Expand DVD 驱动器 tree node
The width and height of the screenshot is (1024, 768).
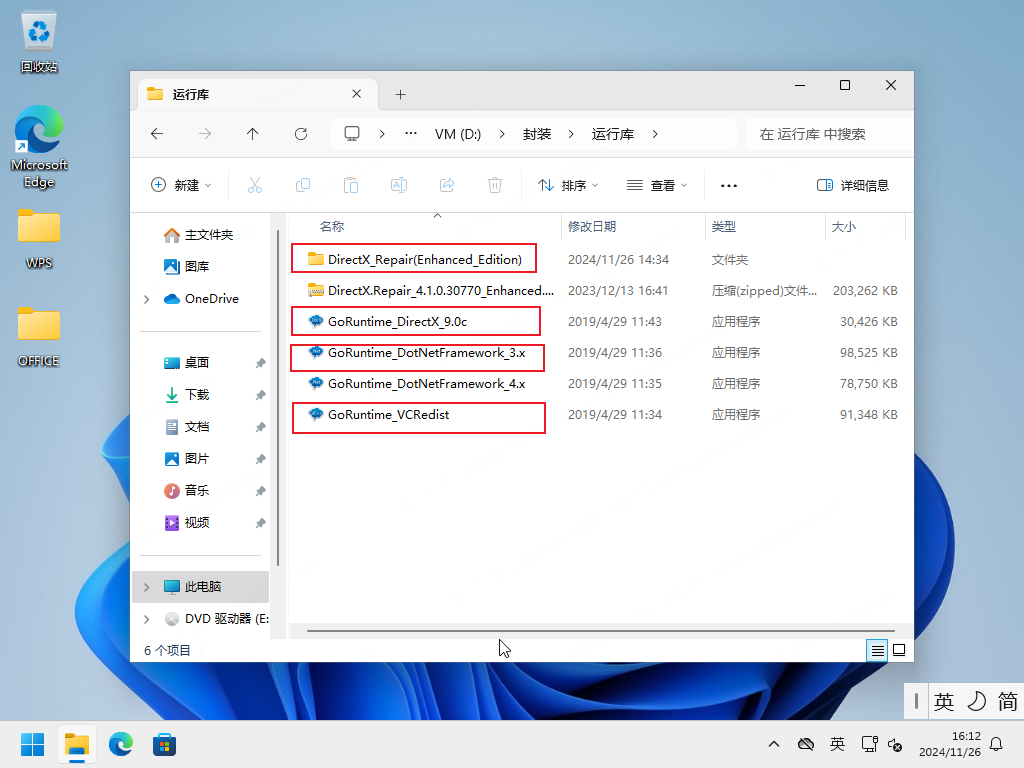pyautogui.click(x=147, y=619)
